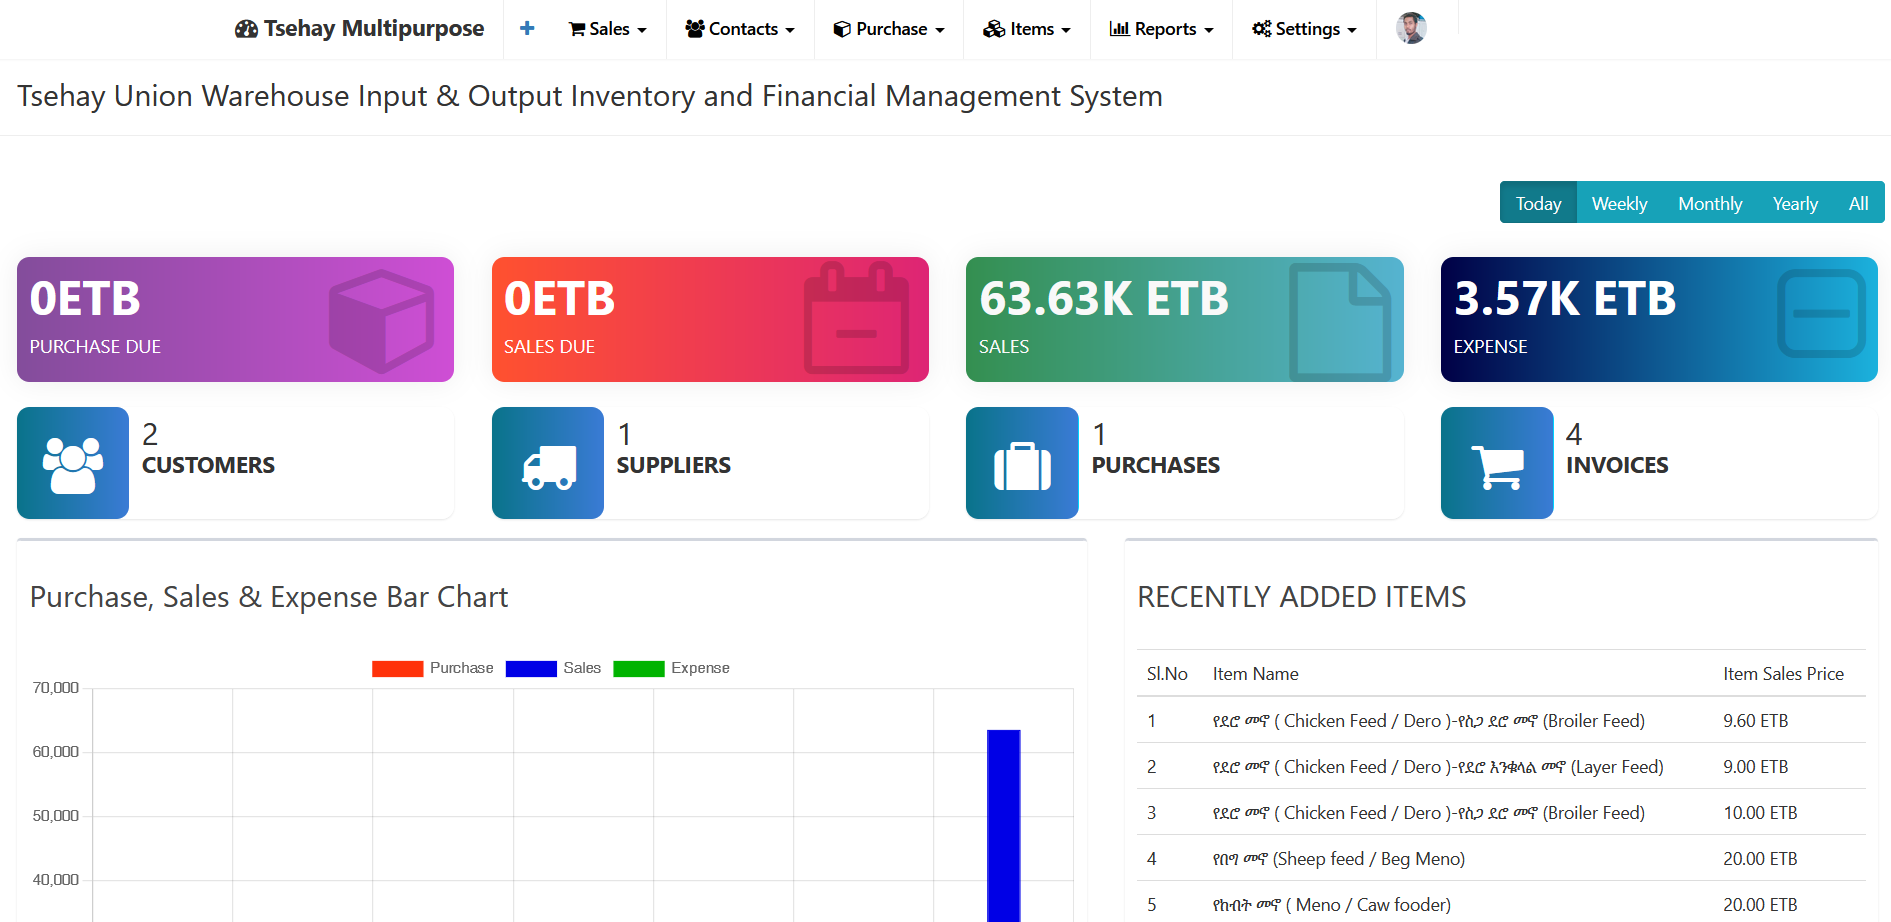Toggle Sales series in chart legend
The image size is (1891, 922).
pyautogui.click(x=553, y=668)
